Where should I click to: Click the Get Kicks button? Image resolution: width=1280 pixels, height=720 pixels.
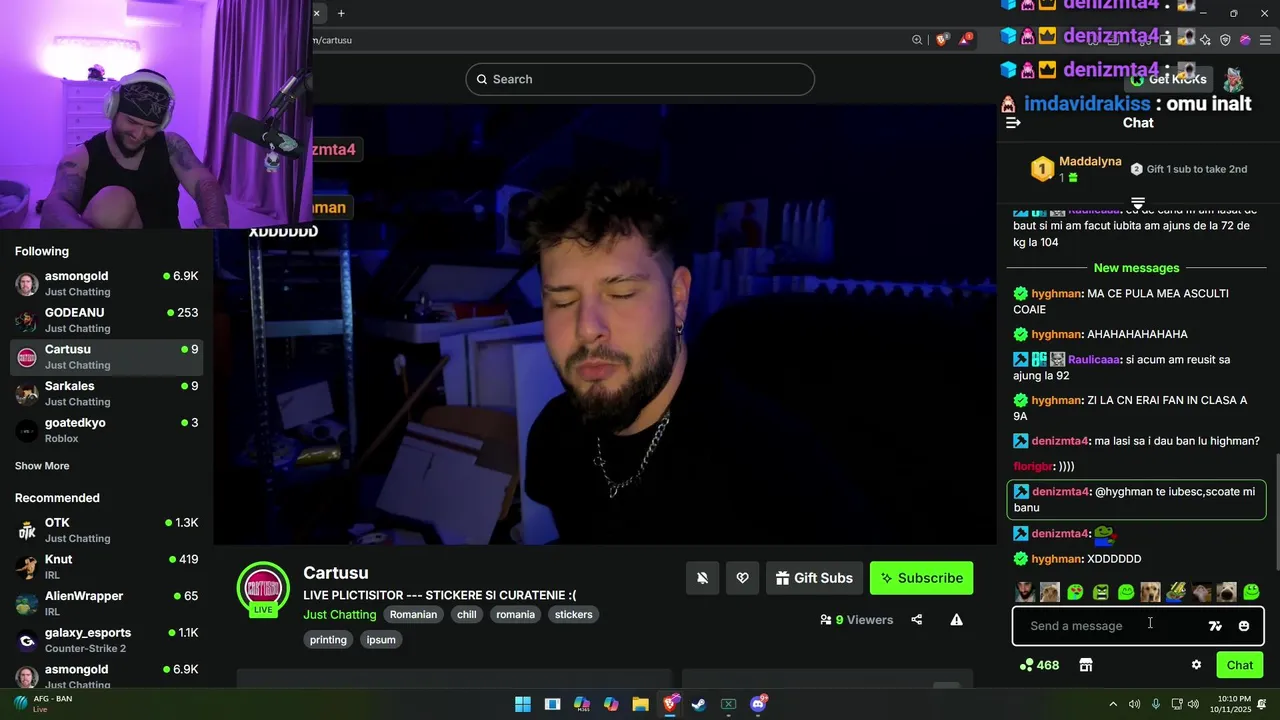1169,79
